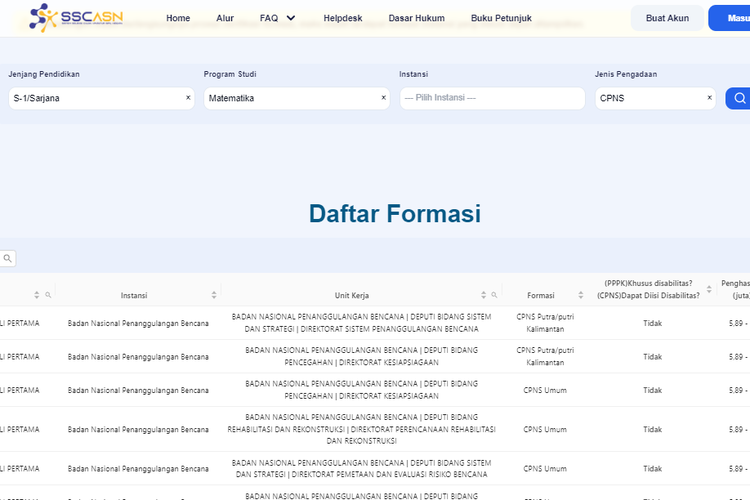Open the Dasar Hukum page
Image resolution: width=750 pixels, height=500 pixels.
click(x=416, y=18)
